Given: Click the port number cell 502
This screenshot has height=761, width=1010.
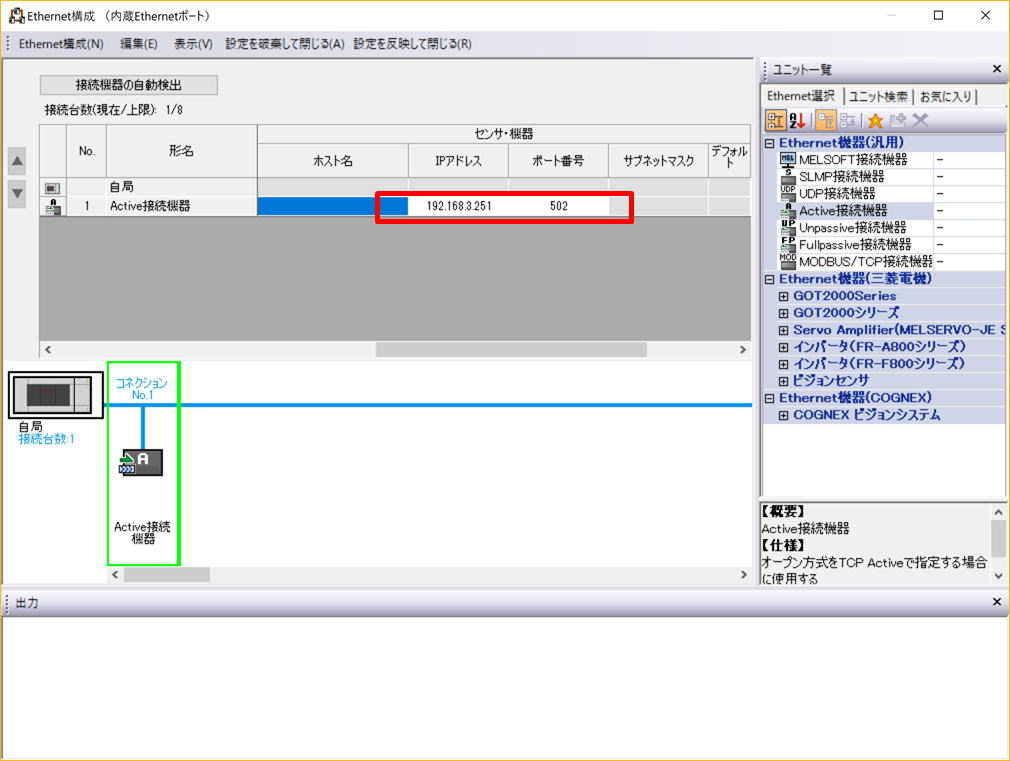Looking at the screenshot, I should point(558,206).
